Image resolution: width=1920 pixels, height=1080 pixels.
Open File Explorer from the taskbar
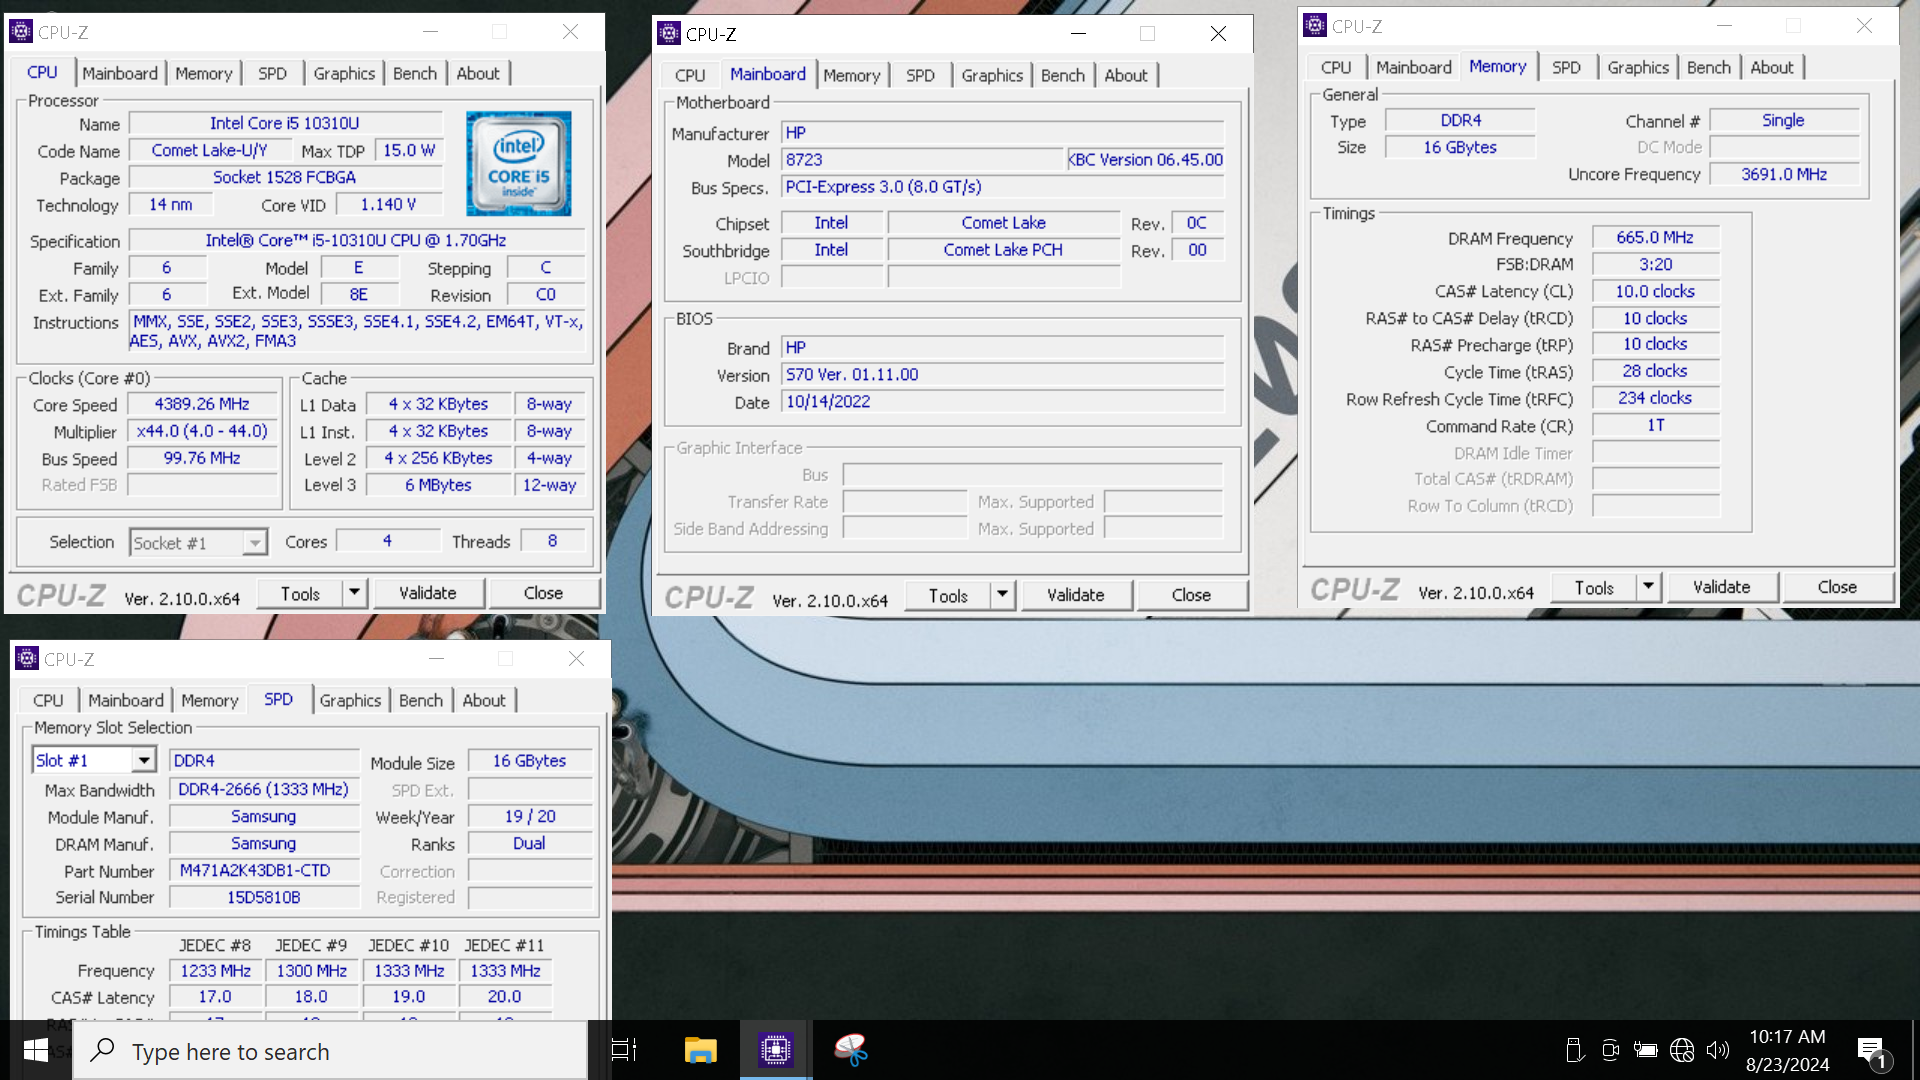(x=700, y=1050)
